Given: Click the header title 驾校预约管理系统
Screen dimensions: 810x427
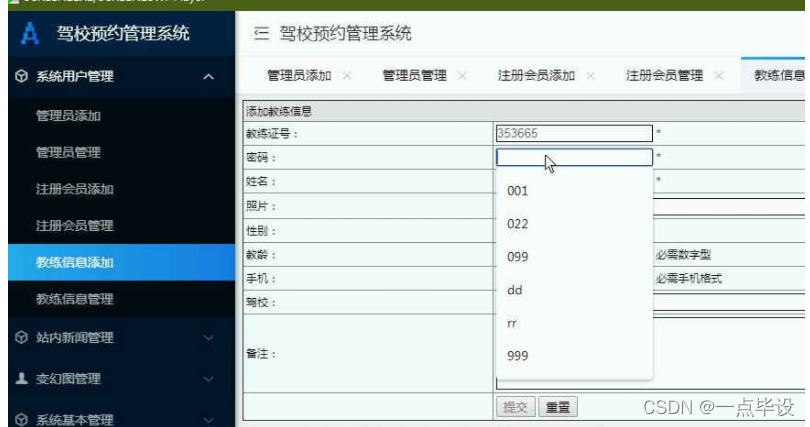Looking at the screenshot, I should [345, 34].
